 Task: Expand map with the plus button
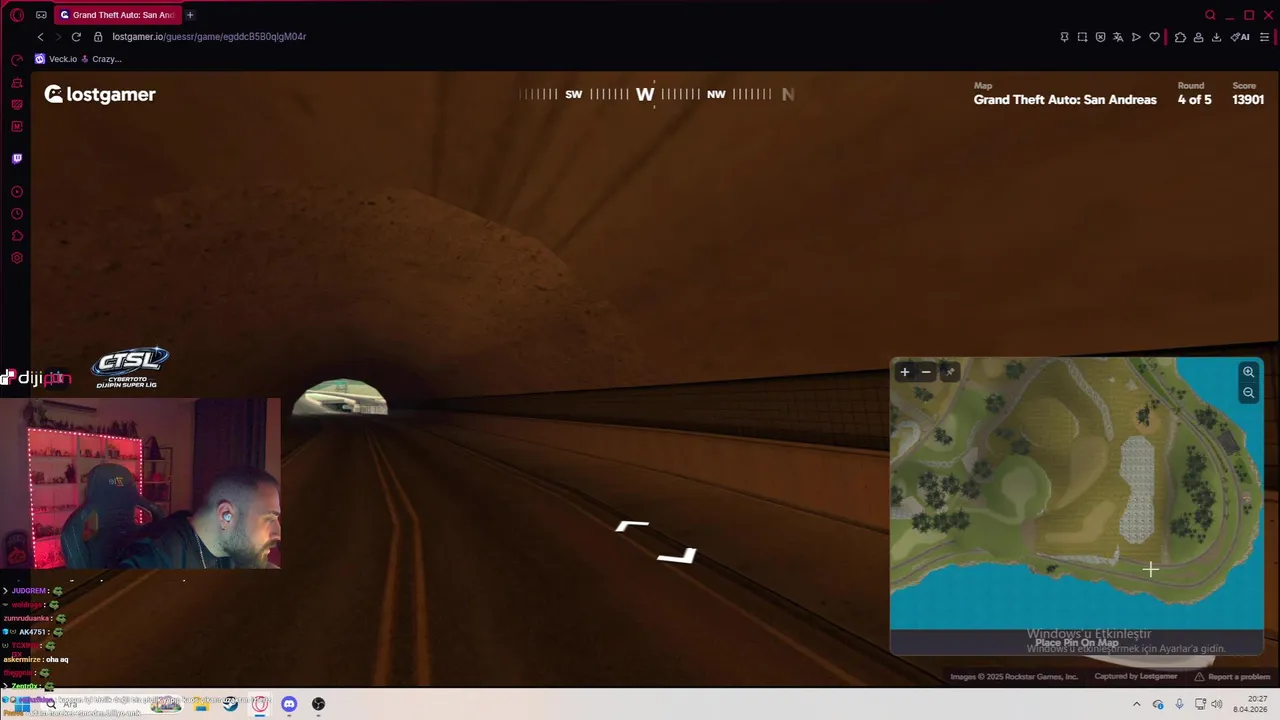pos(905,372)
